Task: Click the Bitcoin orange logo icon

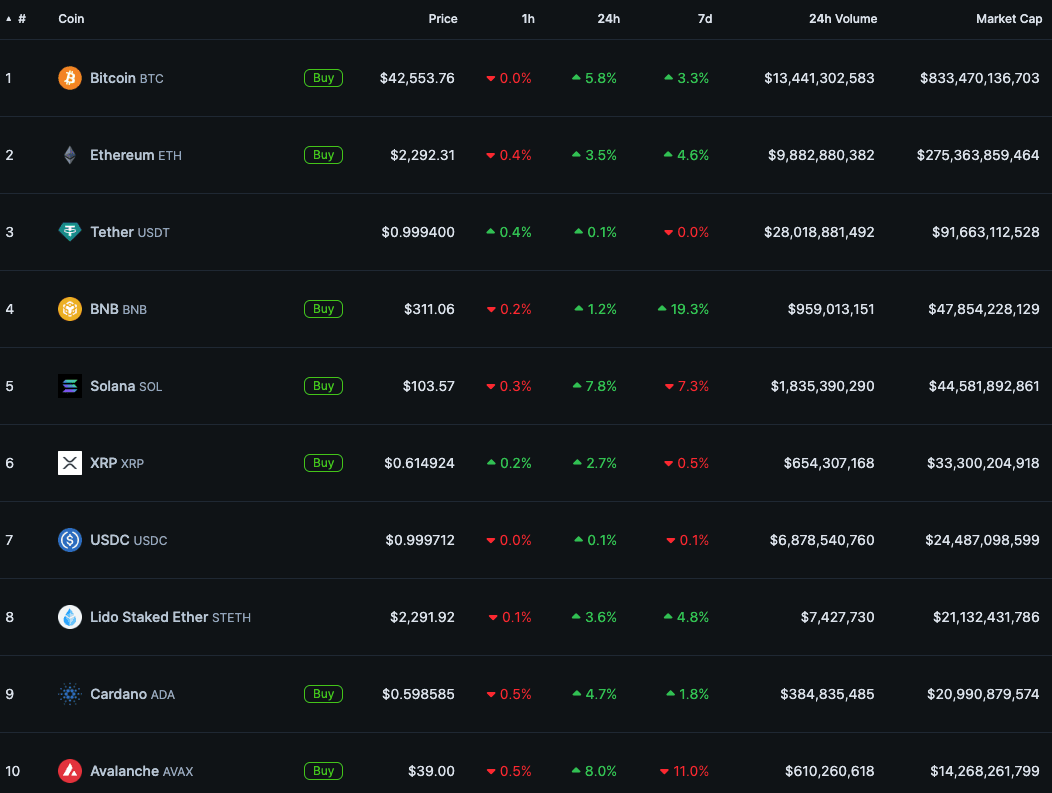Action: [69, 78]
